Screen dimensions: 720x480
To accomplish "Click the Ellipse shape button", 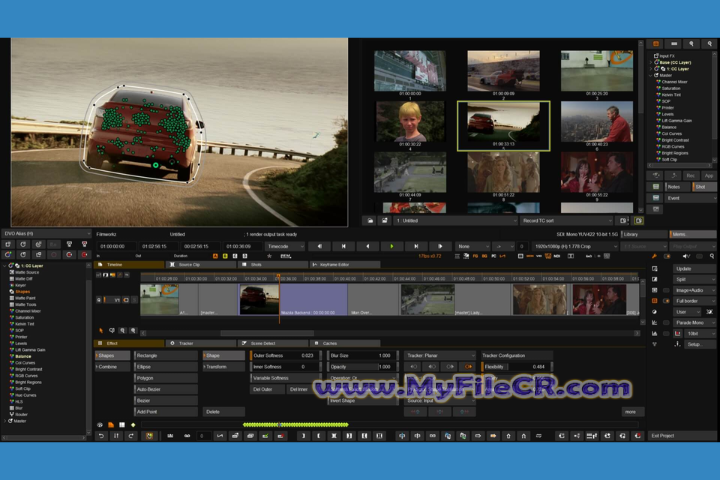I will (x=166, y=367).
